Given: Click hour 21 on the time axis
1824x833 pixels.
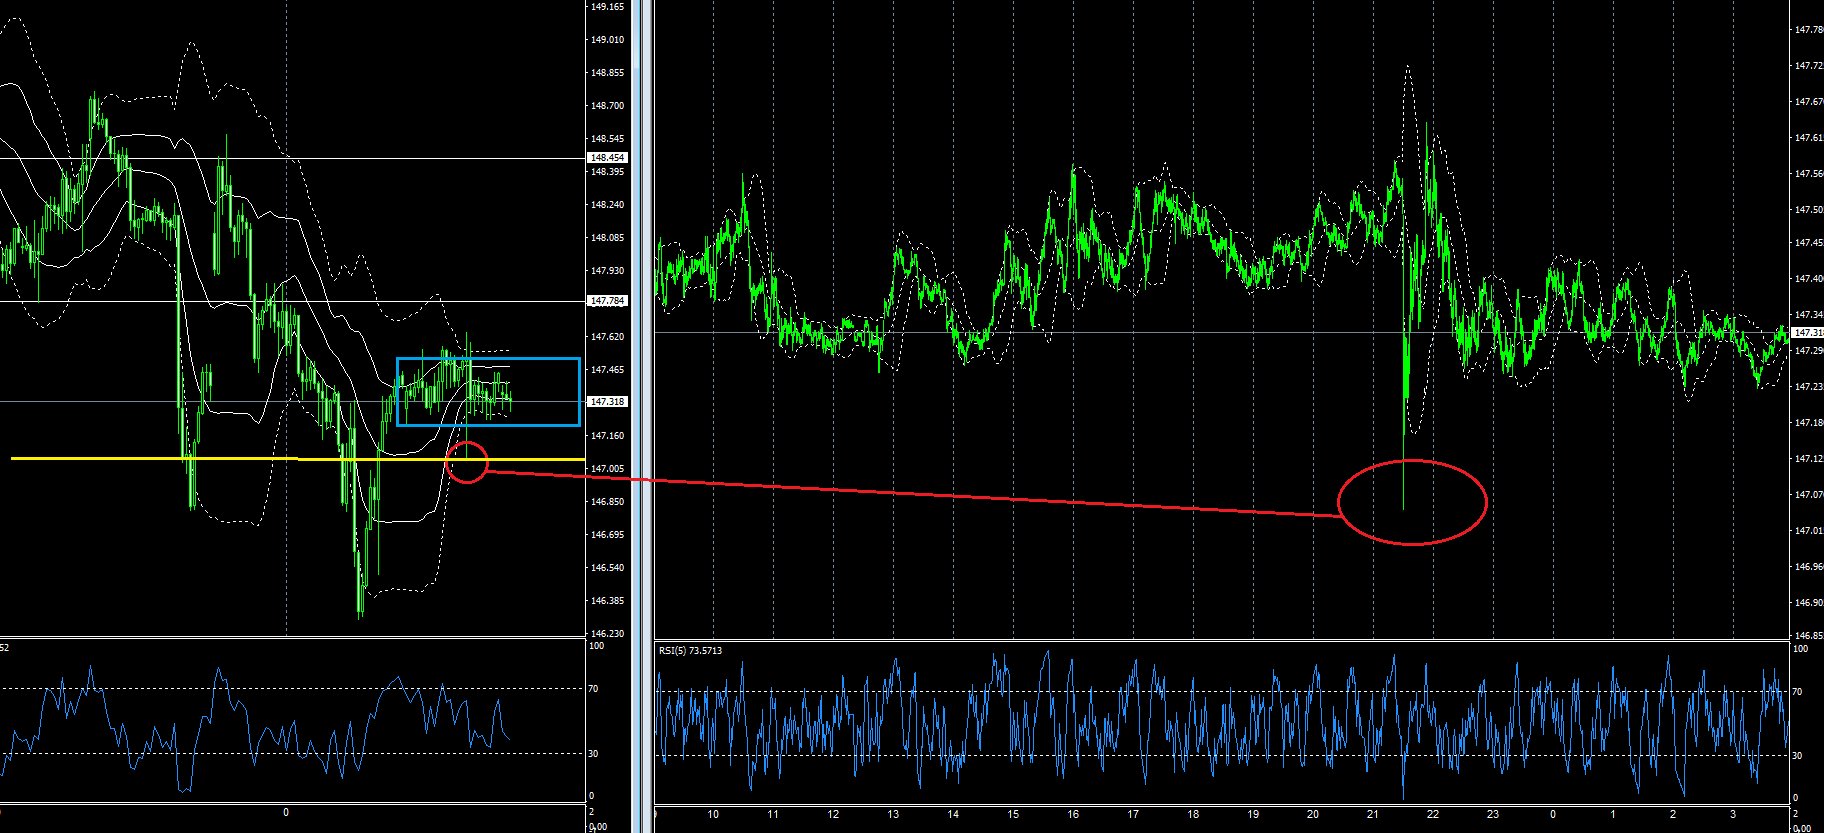Looking at the screenshot, I should click(x=1373, y=814).
